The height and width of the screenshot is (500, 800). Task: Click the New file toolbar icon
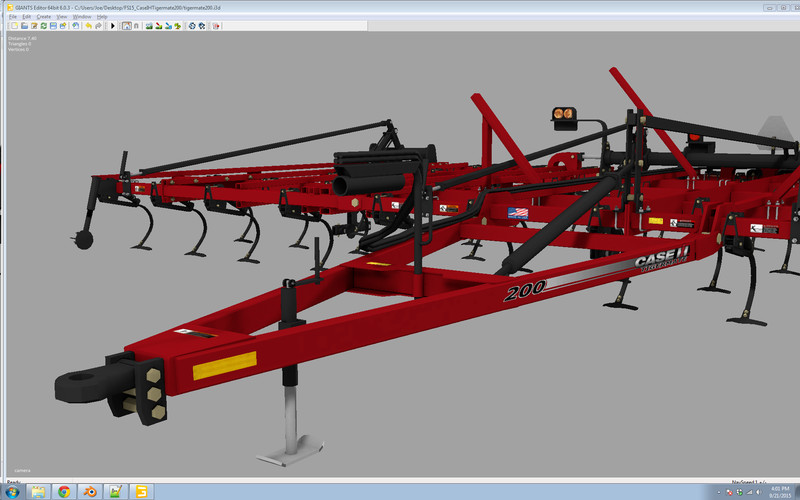coord(13,25)
